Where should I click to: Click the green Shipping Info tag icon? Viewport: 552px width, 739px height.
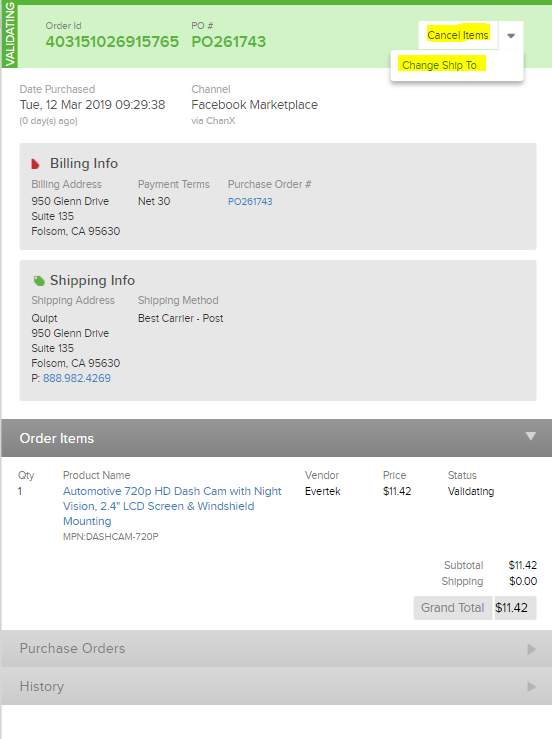[x=39, y=281]
